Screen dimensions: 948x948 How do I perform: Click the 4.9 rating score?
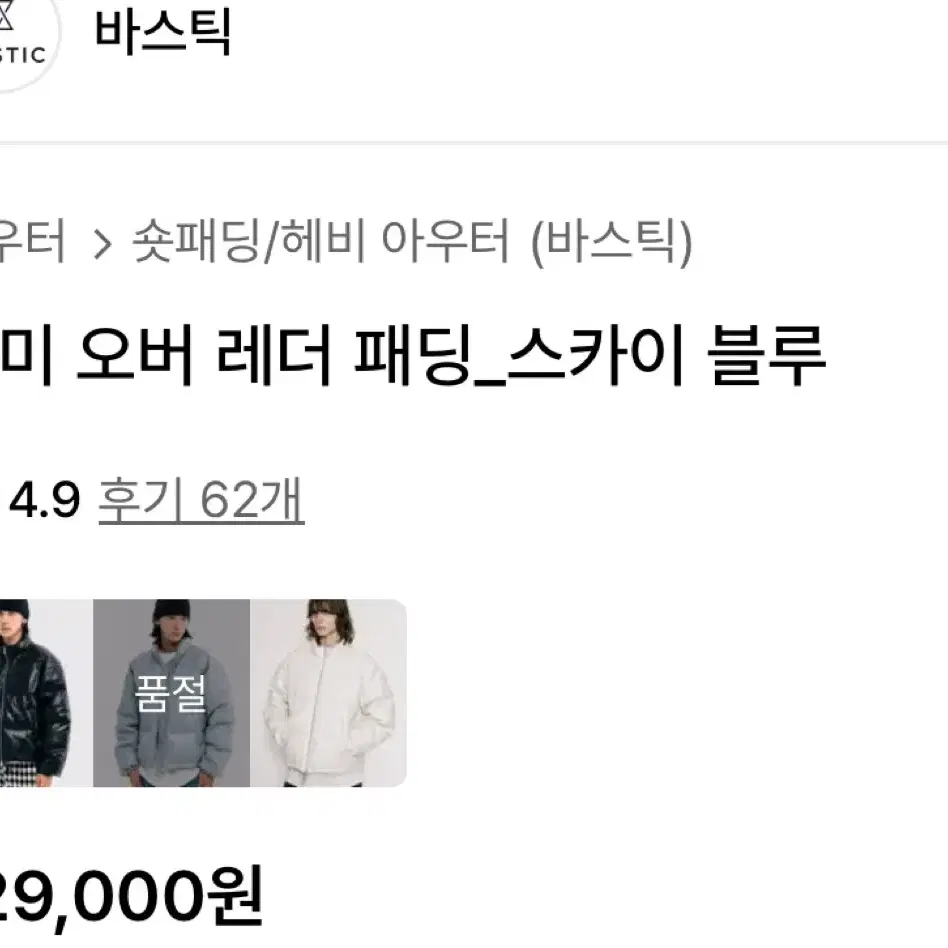point(45,500)
